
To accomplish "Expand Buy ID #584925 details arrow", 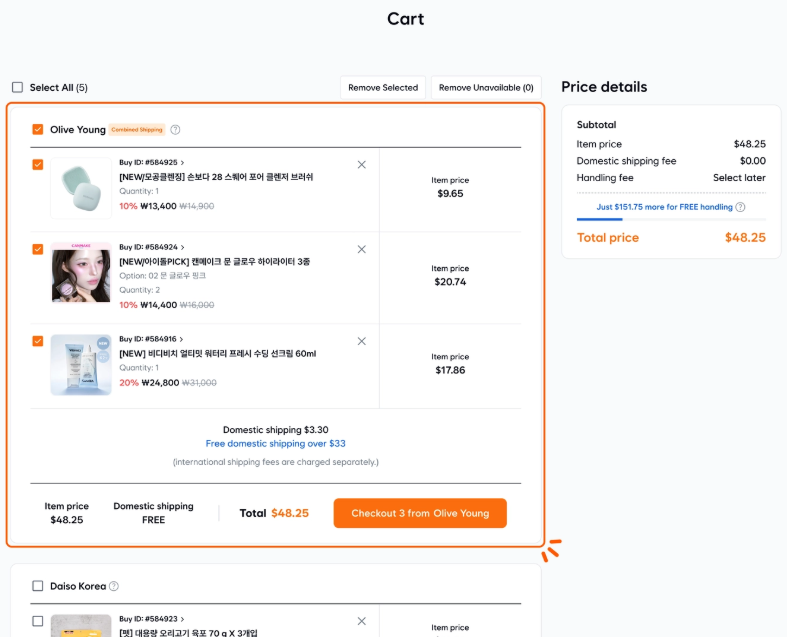I will coord(182,162).
